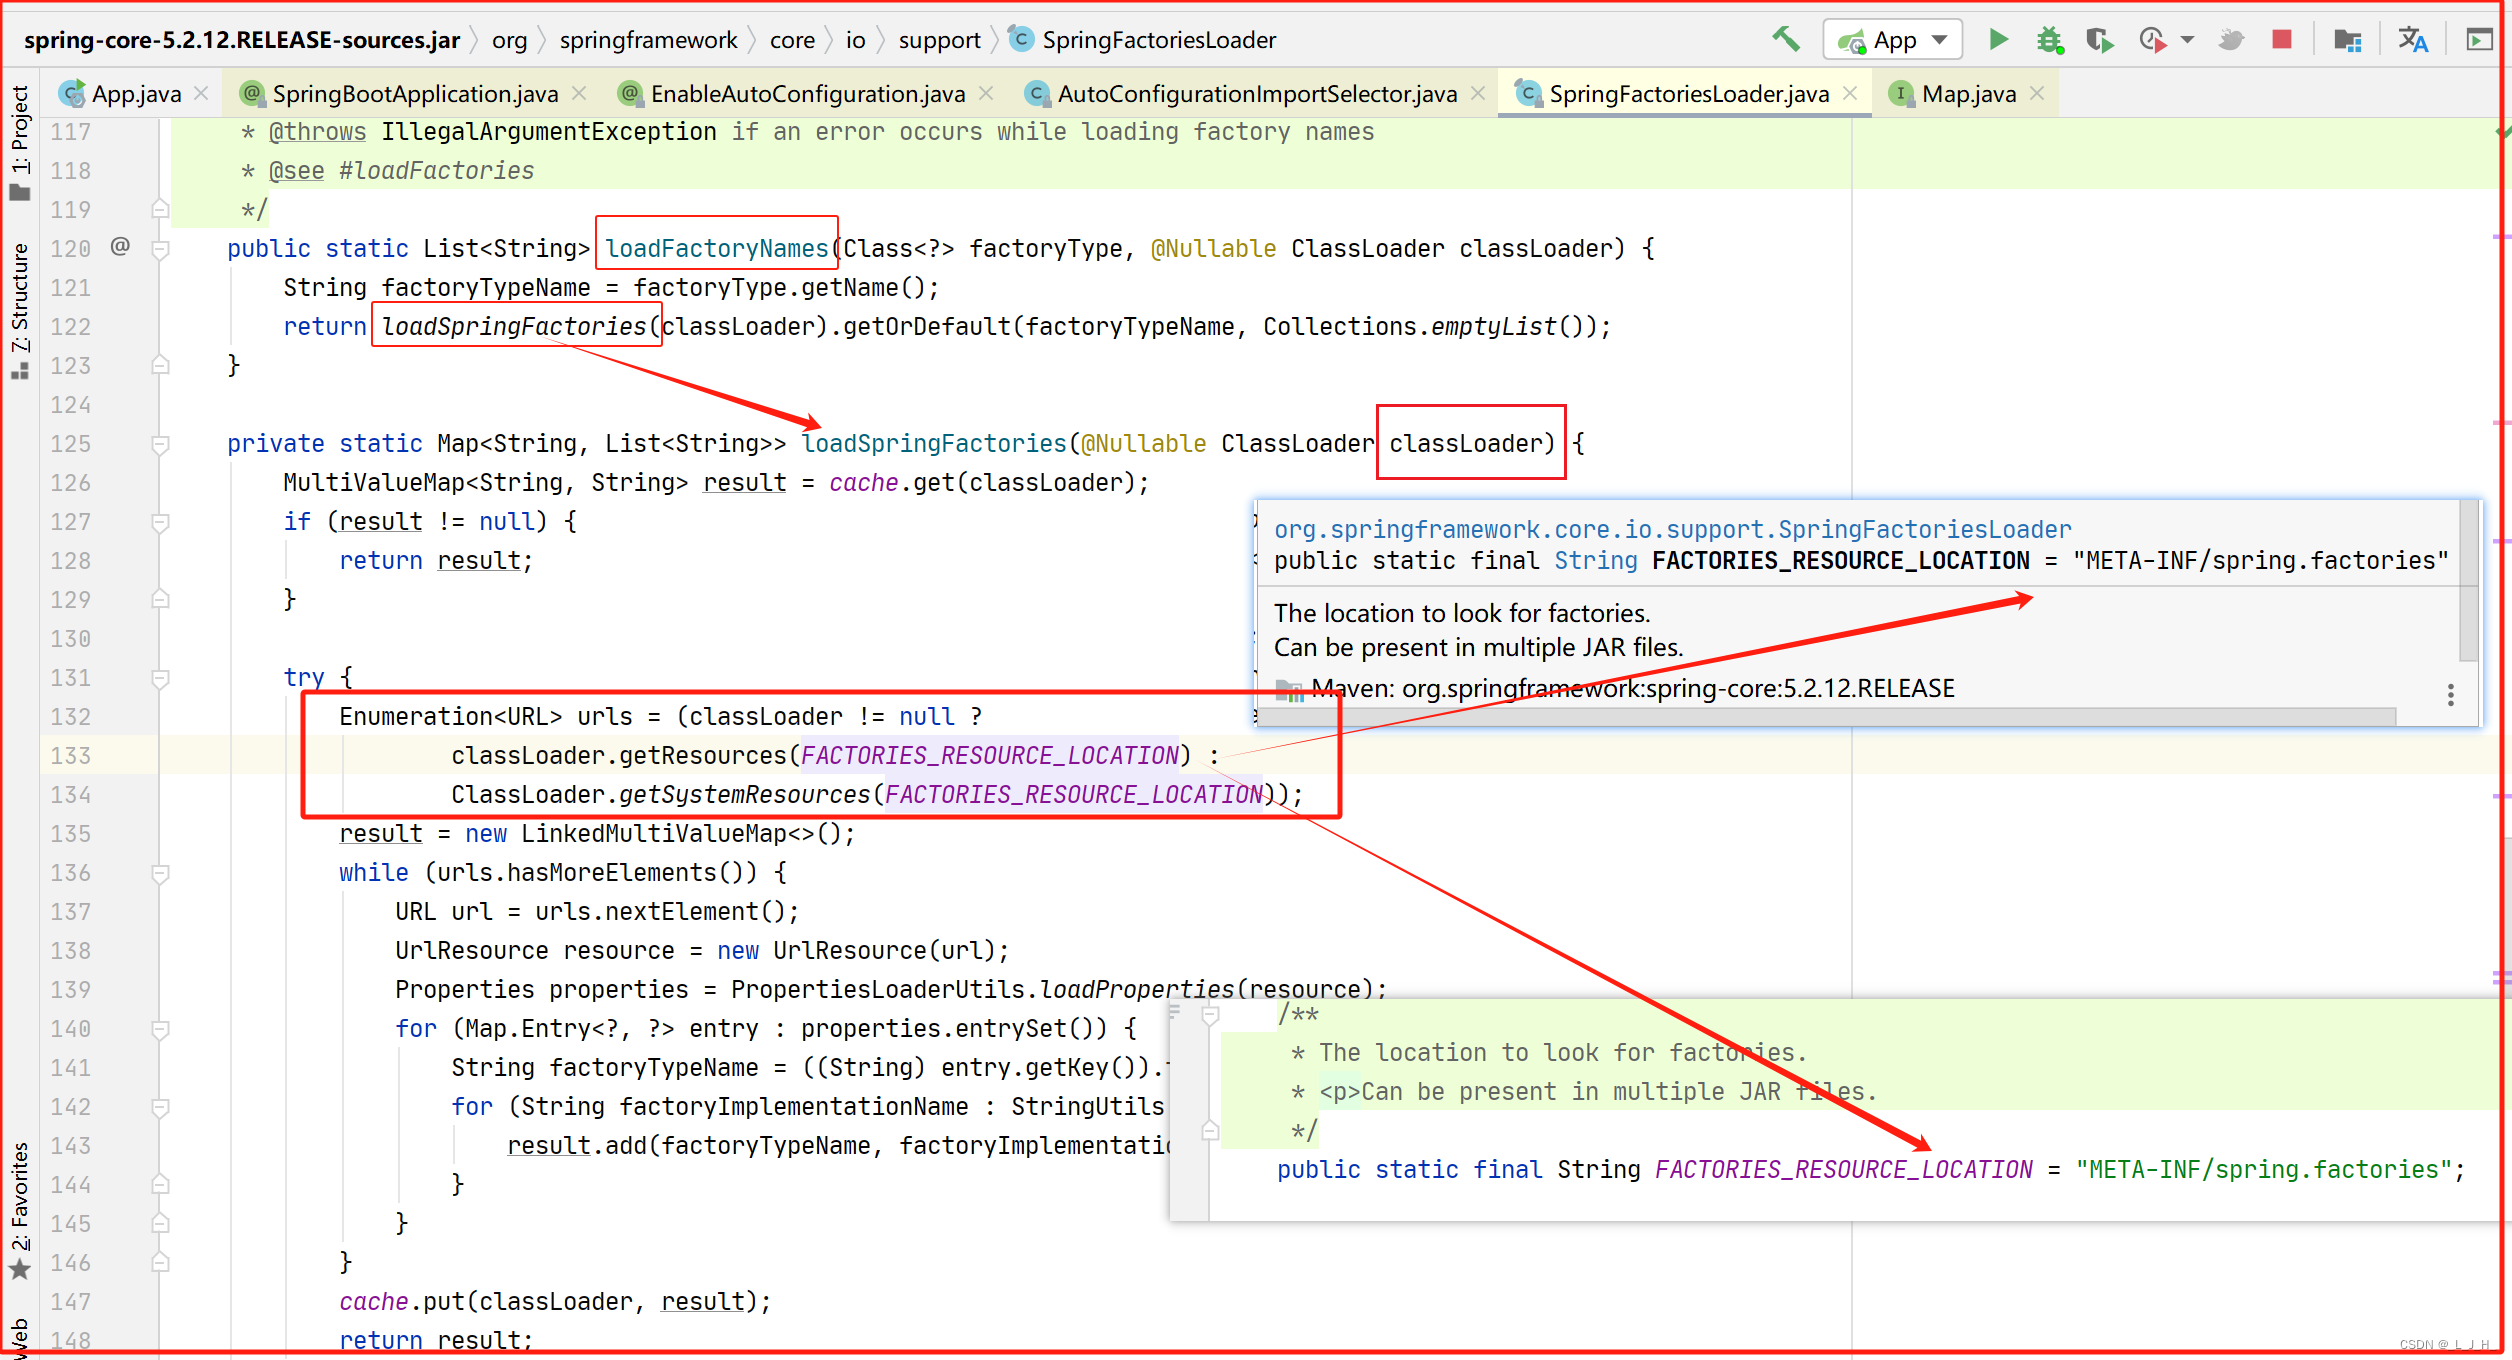The height and width of the screenshot is (1360, 2512).
Task: Fold the try block at line 131
Action: pyautogui.click(x=160, y=678)
